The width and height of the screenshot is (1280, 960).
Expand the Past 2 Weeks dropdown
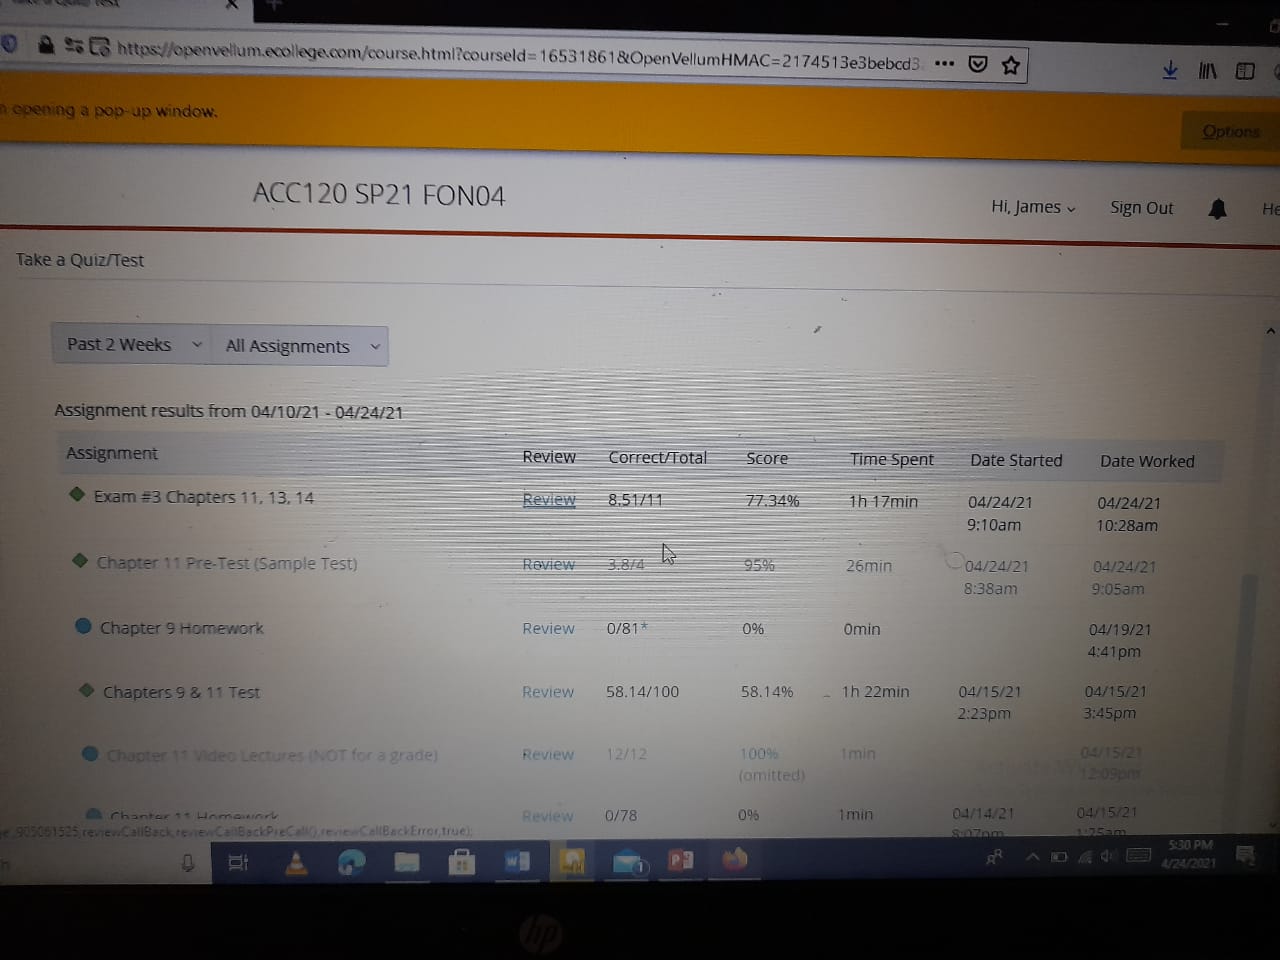point(132,345)
